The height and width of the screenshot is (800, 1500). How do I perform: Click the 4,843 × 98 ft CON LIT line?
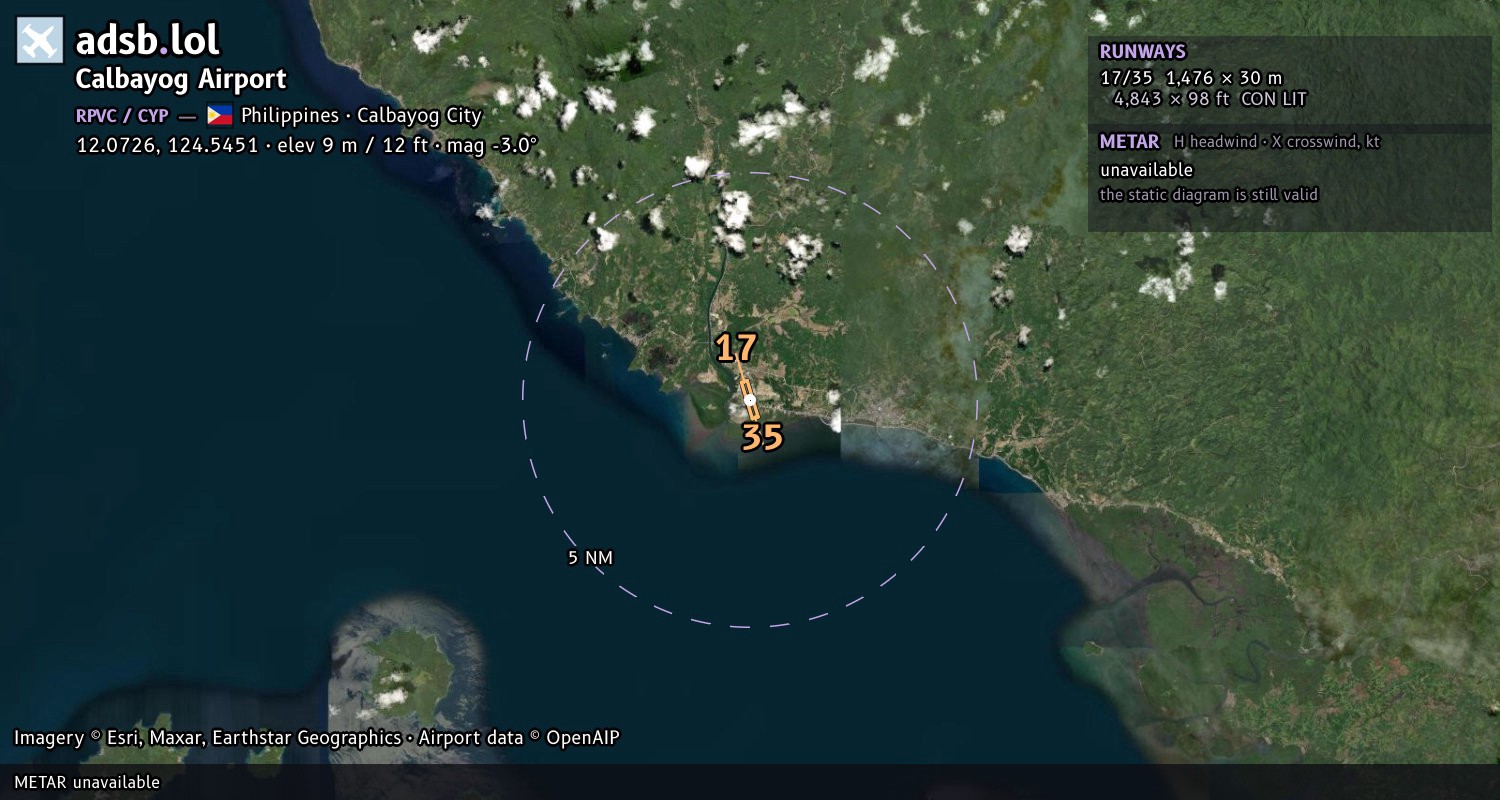(1210, 99)
